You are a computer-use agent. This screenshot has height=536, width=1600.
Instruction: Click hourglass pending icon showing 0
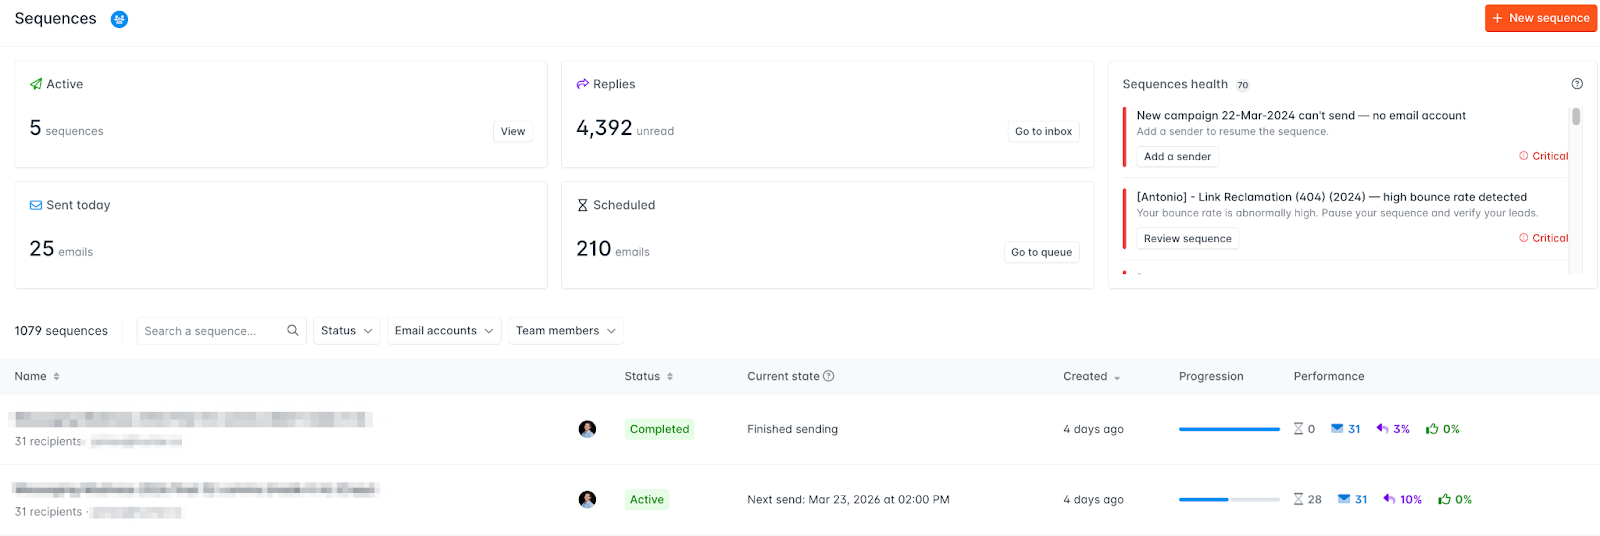1298,429
